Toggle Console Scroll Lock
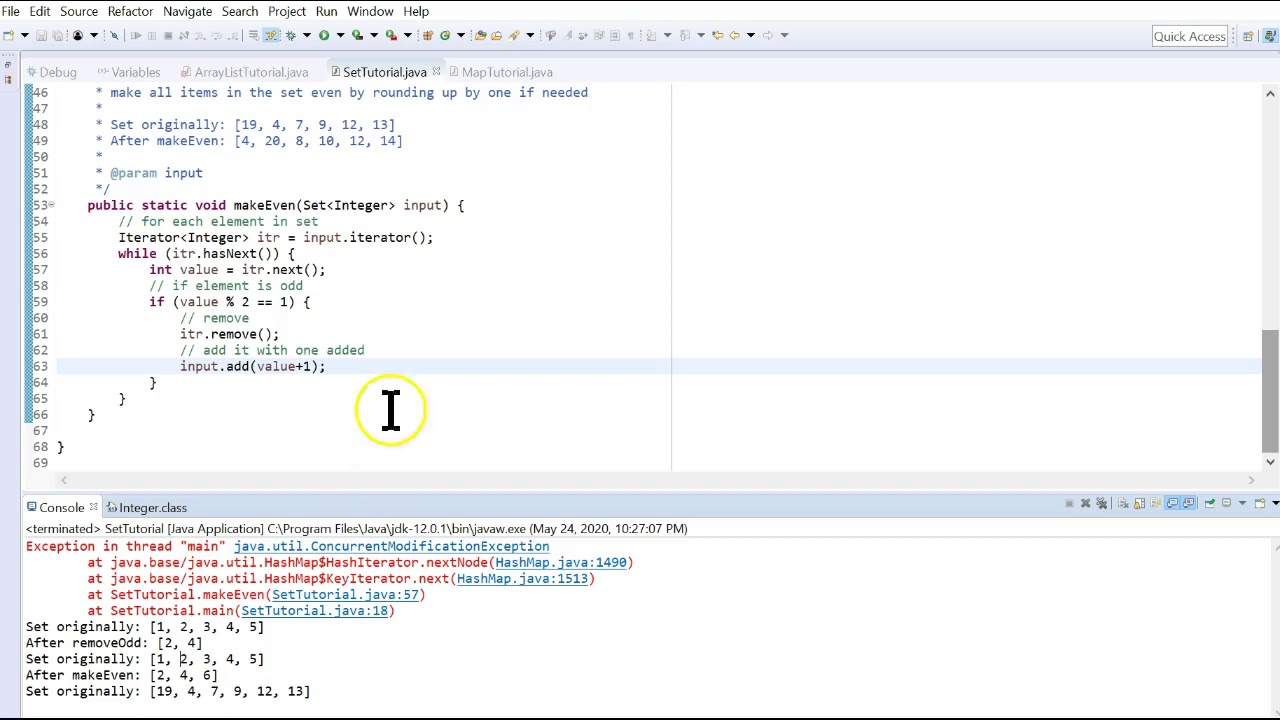Image resolution: width=1280 pixels, height=720 pixels. tap(1139, 503)
